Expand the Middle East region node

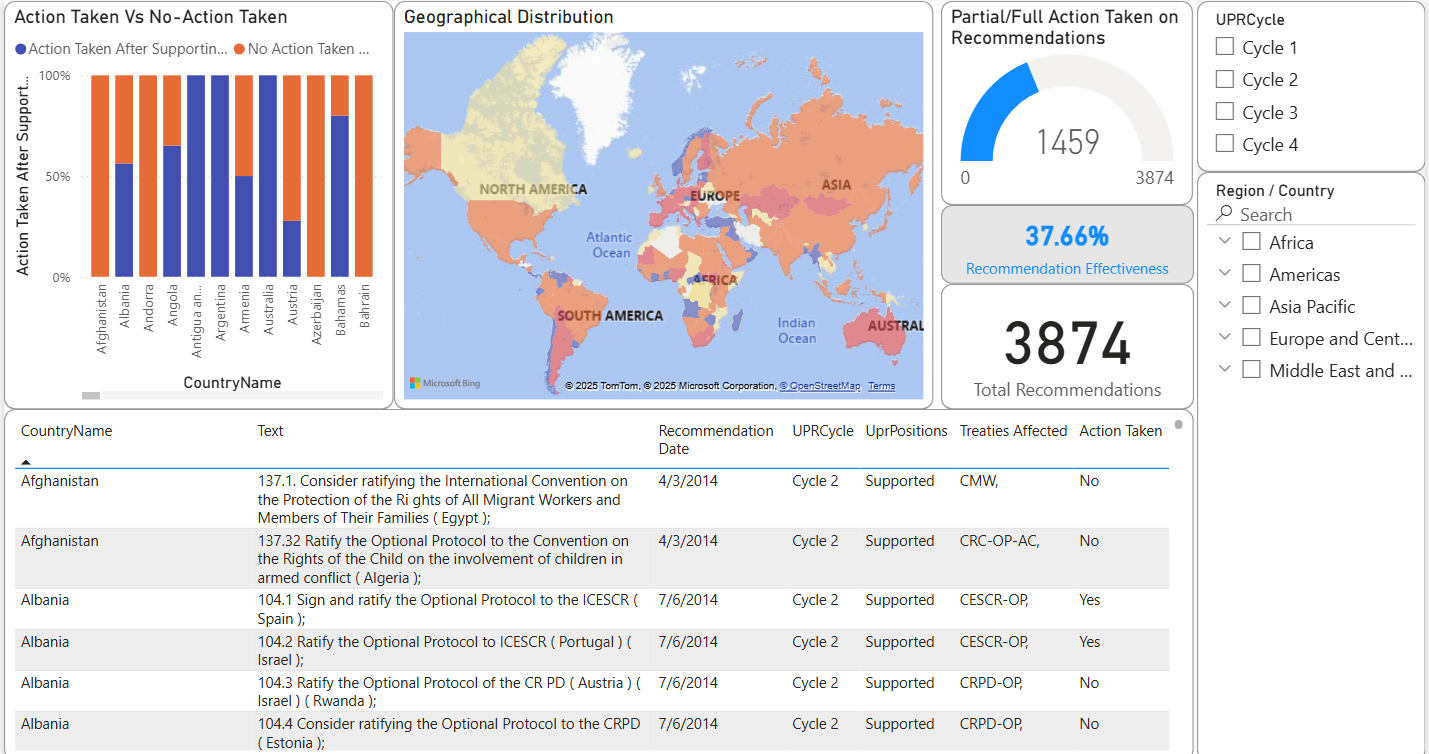1224,370
